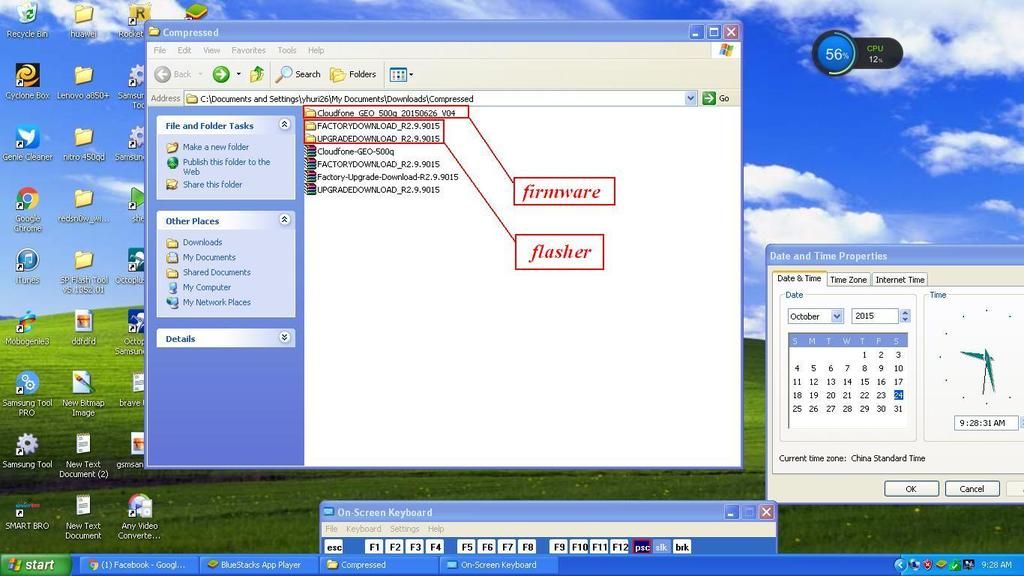Select the Cloudfone-GEO-500q archive file
This screenshot has width=1024, height=576.
pos(355,151)
